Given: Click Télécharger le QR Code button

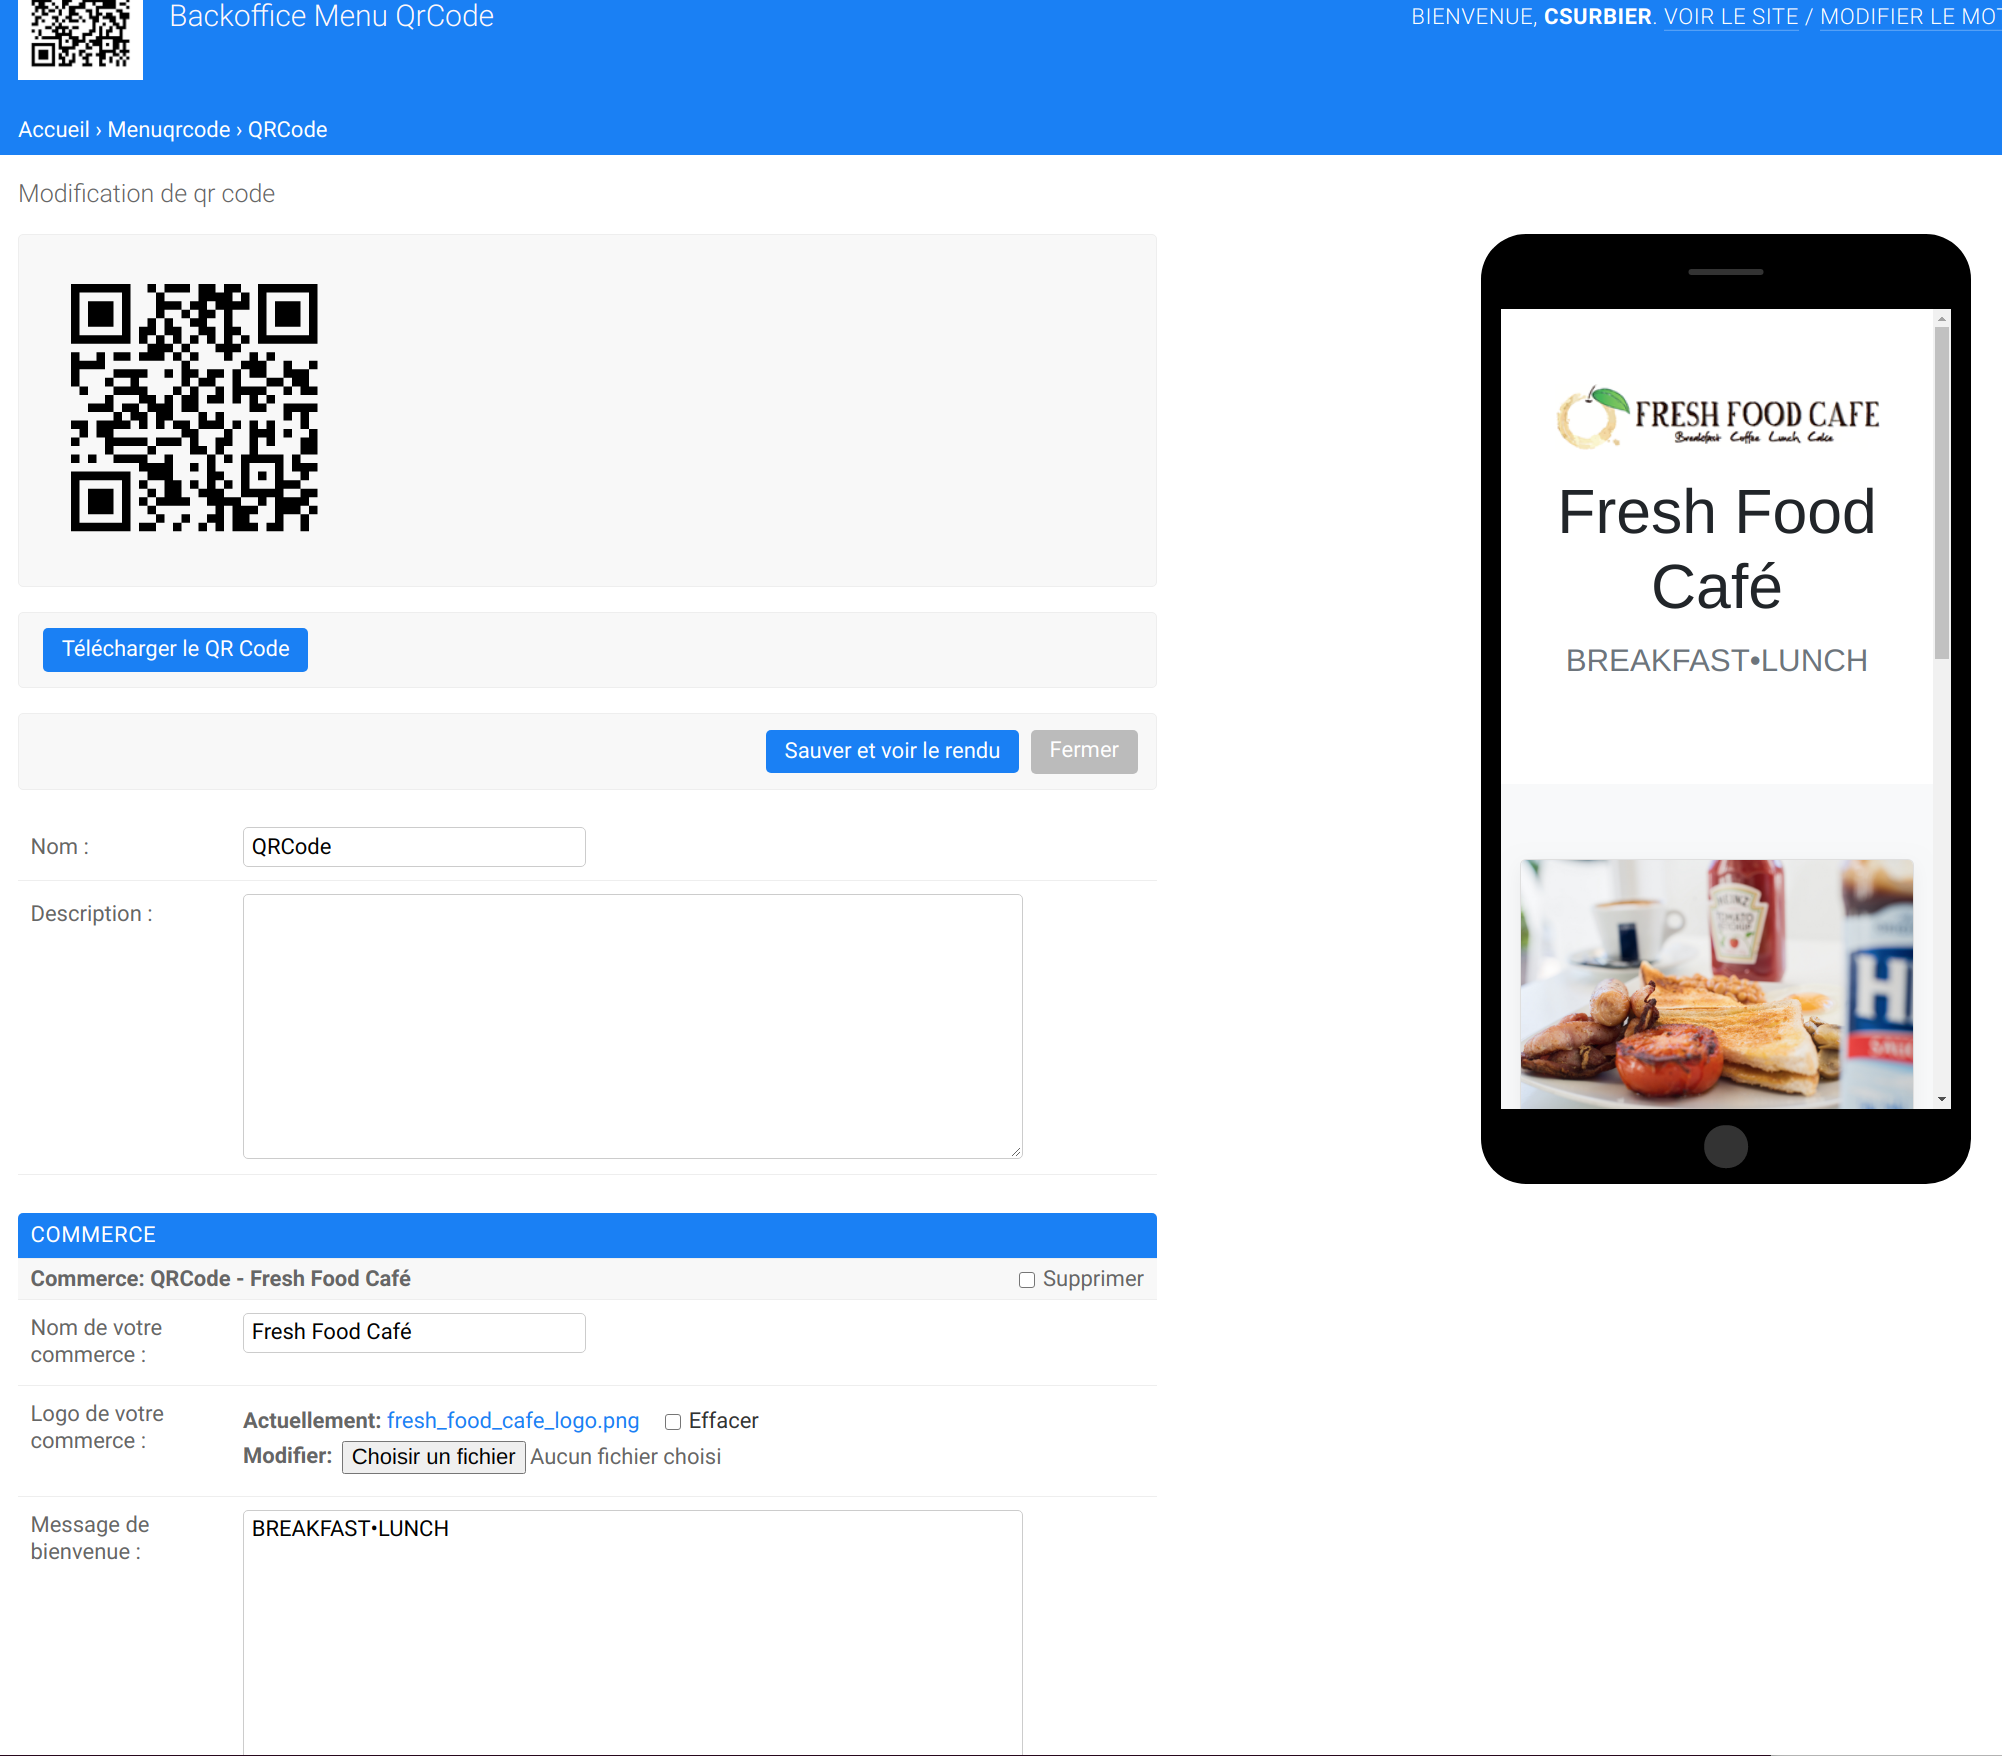Looking at the screenshot, I should (175, 650).
